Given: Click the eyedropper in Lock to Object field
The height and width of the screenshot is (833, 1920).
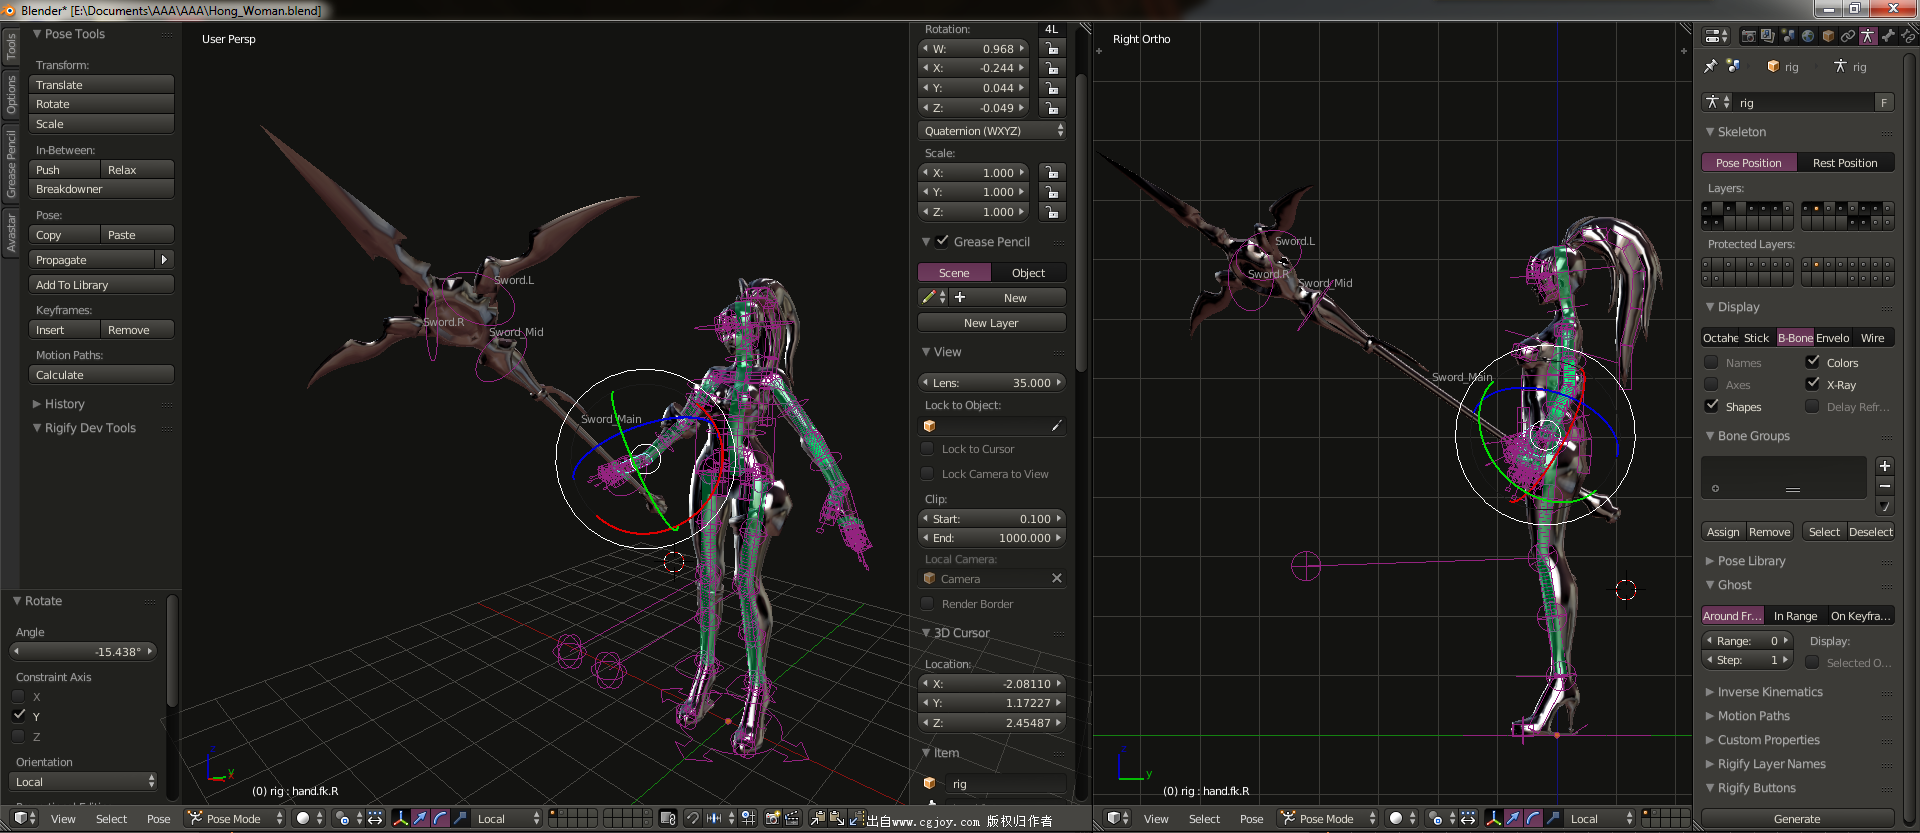Looking at the screenshot, I should (x=1056, y=426).
